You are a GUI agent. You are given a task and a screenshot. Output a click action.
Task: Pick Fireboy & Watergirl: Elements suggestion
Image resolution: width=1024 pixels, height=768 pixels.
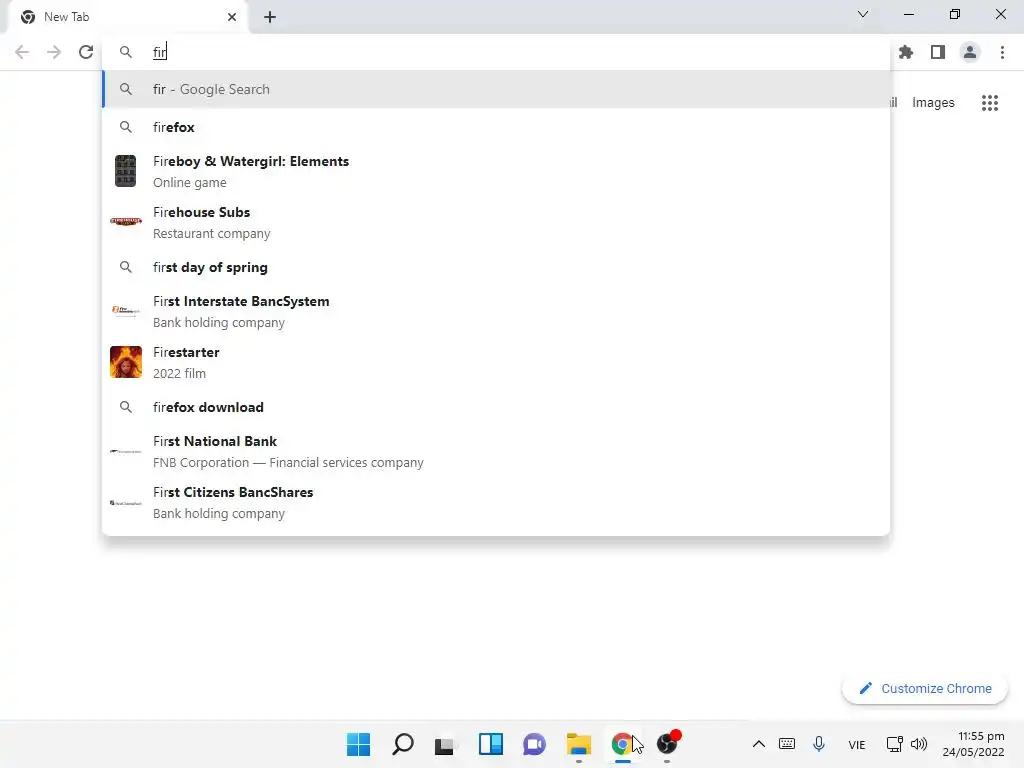click(x=496, y=171)
